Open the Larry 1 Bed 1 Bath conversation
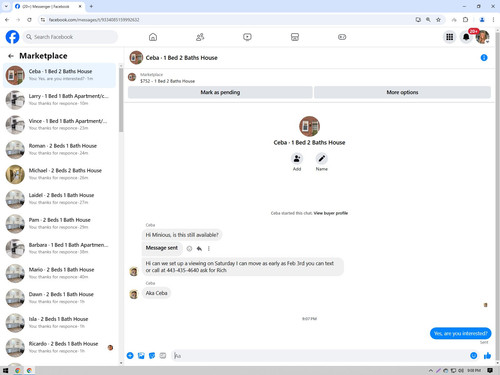This screenshot has width=500, height=375. 59,100
